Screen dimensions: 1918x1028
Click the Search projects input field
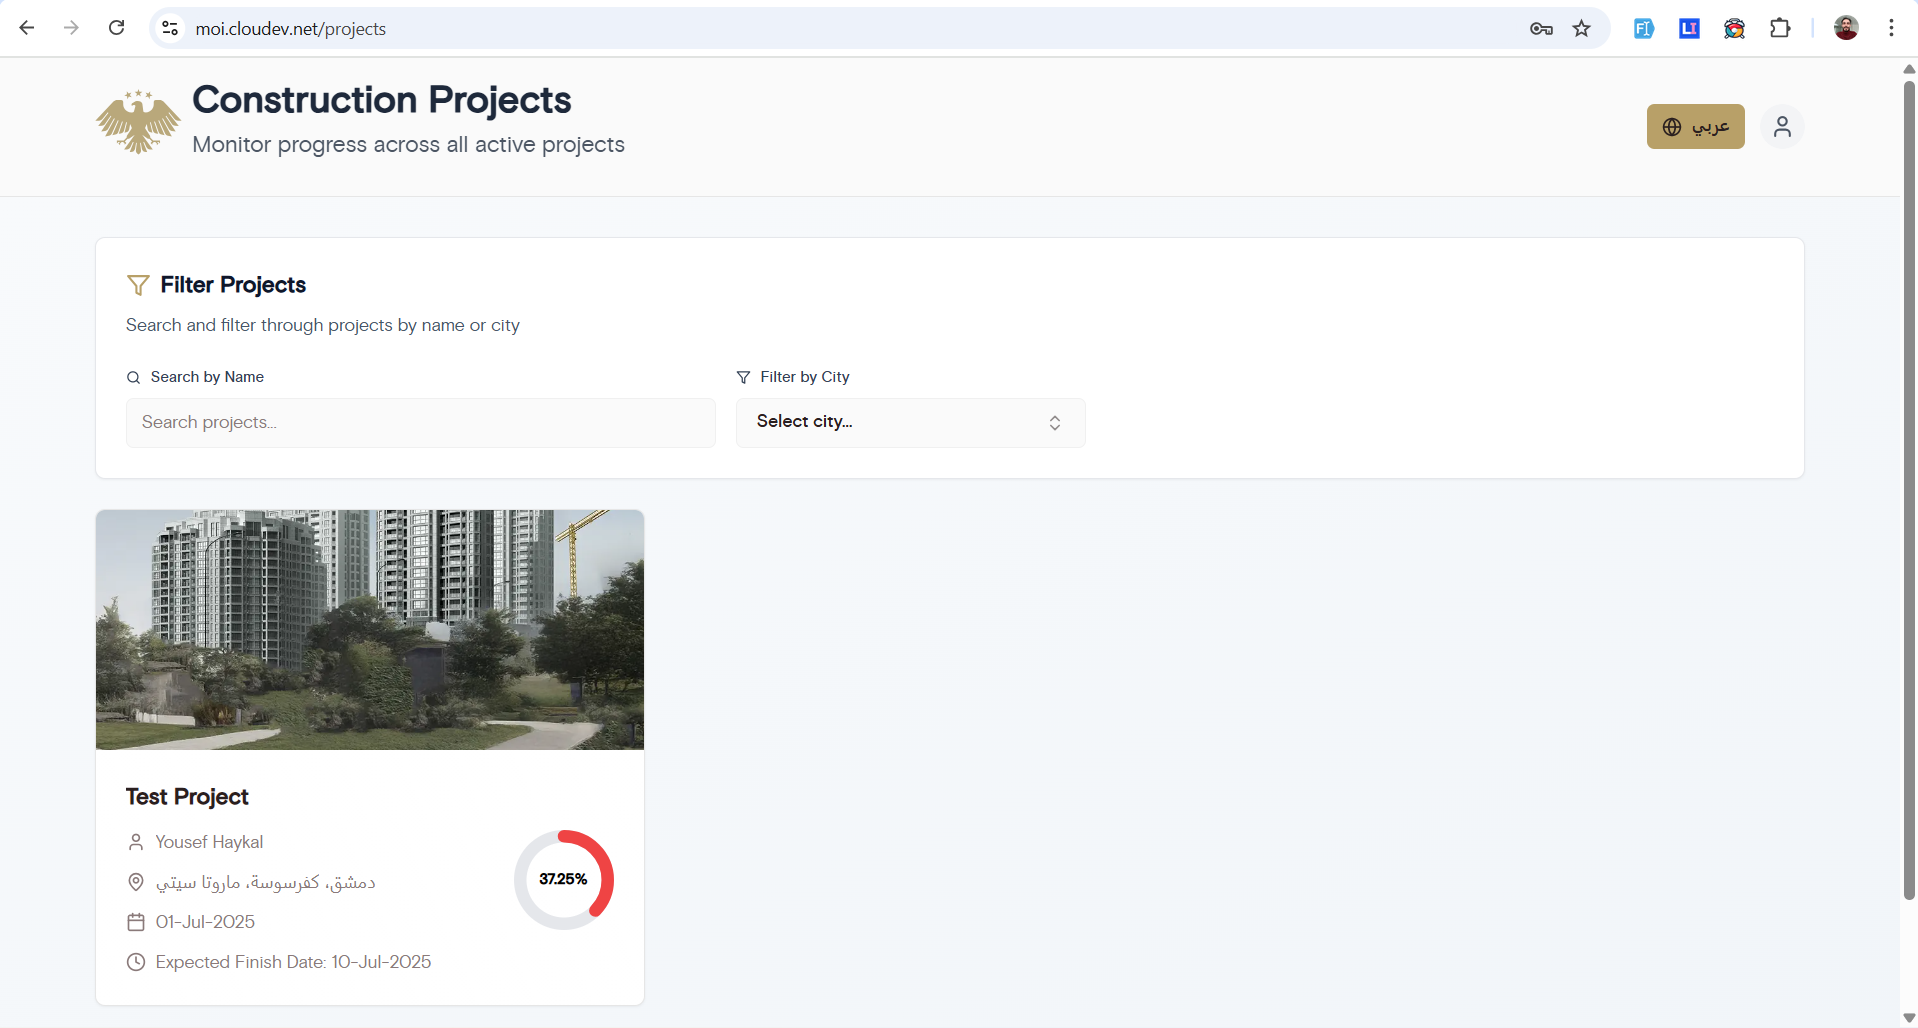pos(420,423)
